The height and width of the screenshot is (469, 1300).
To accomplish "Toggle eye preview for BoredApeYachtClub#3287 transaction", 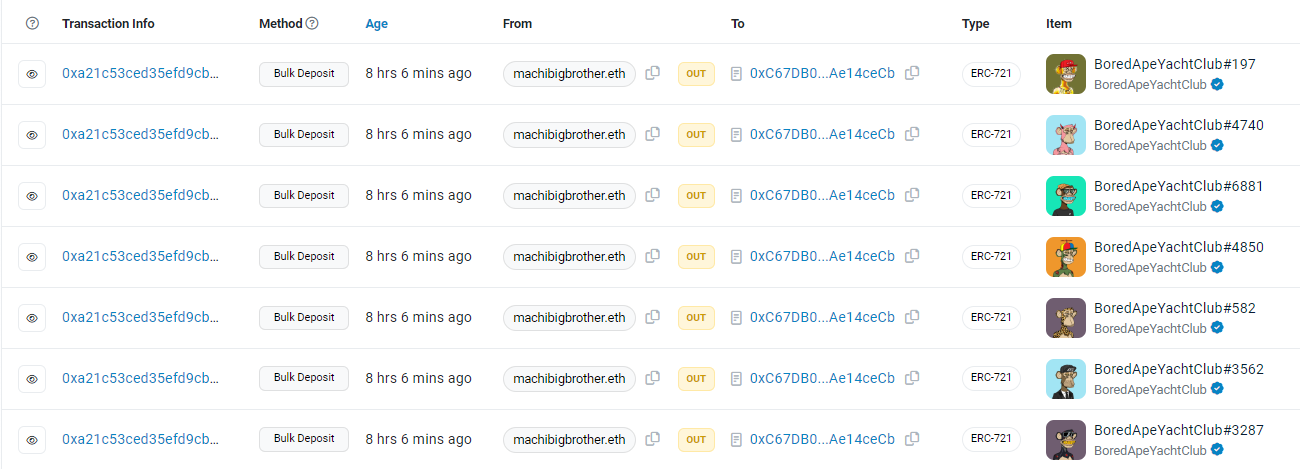I will (x=32, y=440).
